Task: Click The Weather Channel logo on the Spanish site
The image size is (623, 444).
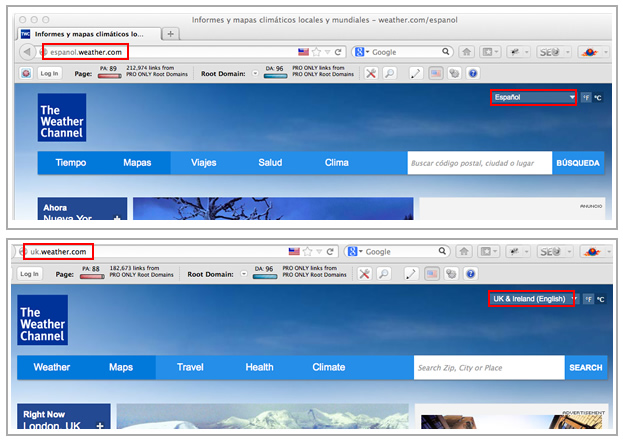Action: (x=62, y=118)
